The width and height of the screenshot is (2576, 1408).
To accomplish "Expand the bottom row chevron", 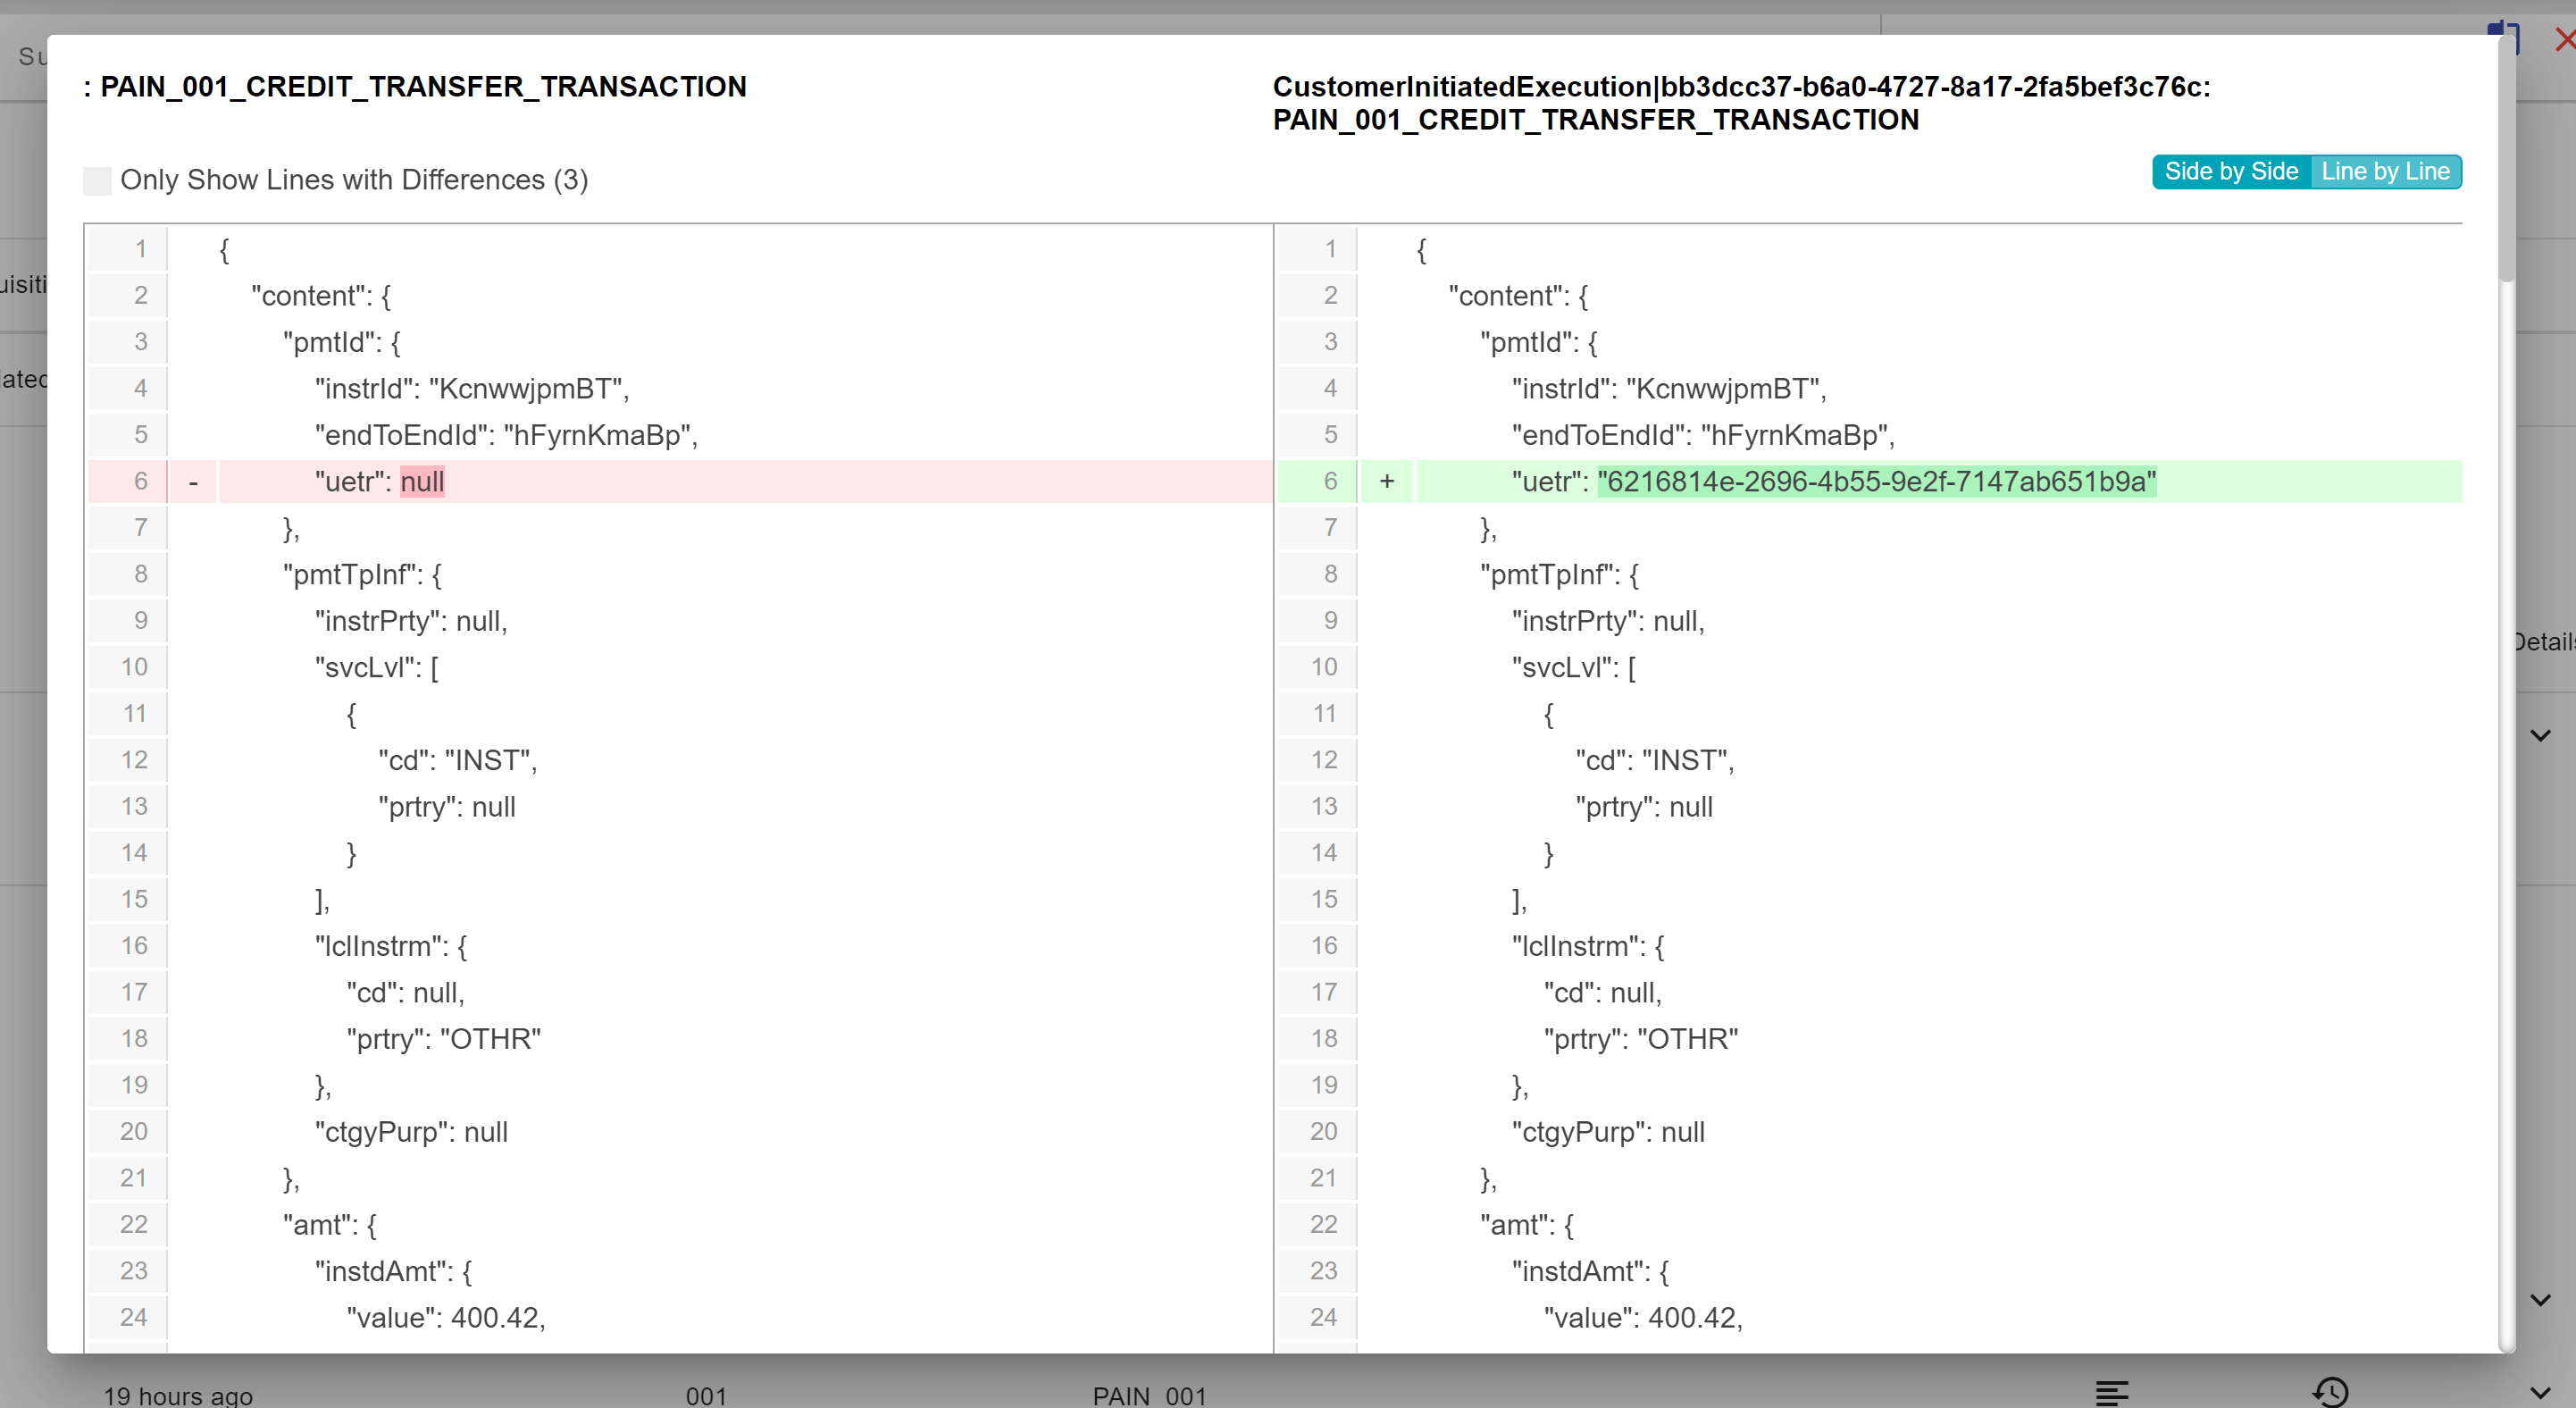I will [x=2540, y=1391].
